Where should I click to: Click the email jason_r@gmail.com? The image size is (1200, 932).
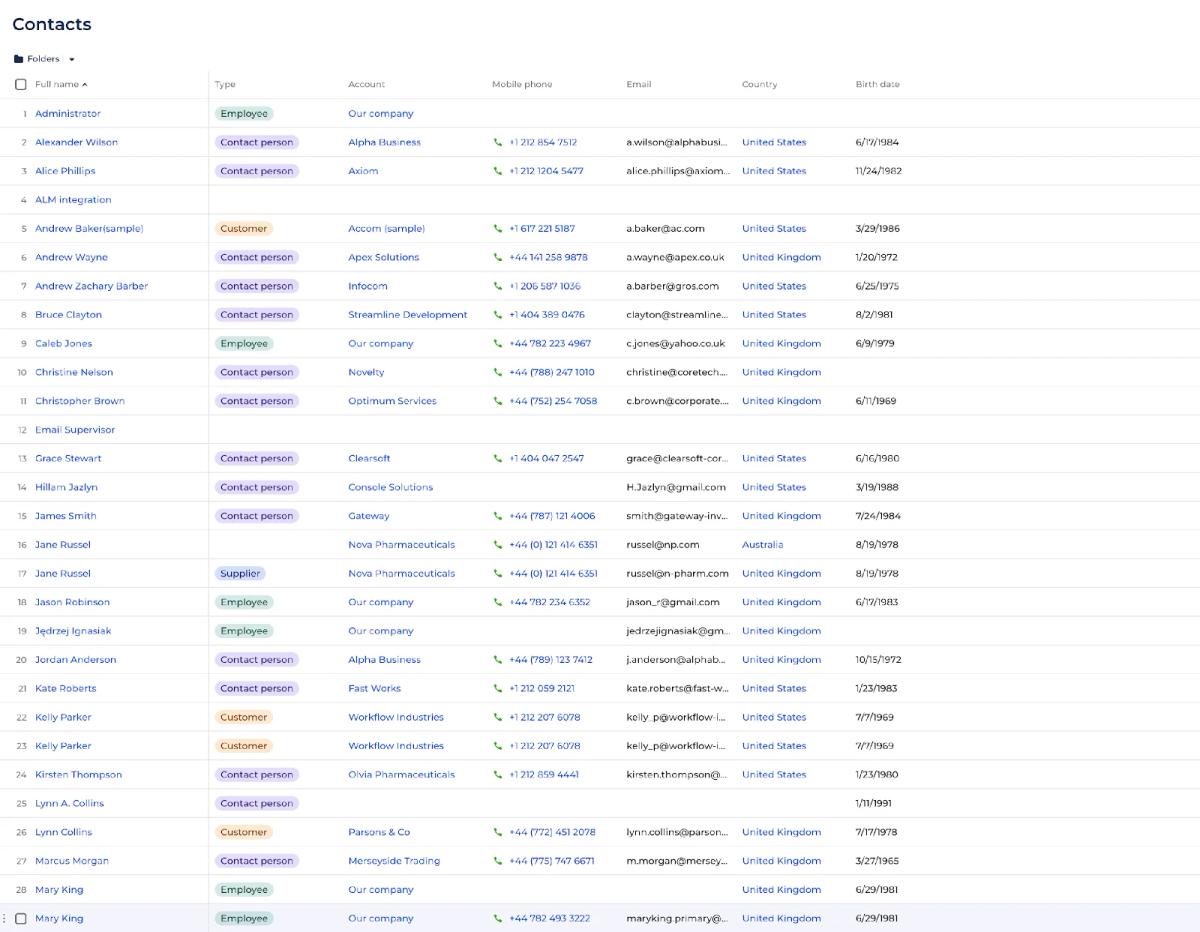coord(673,602)
